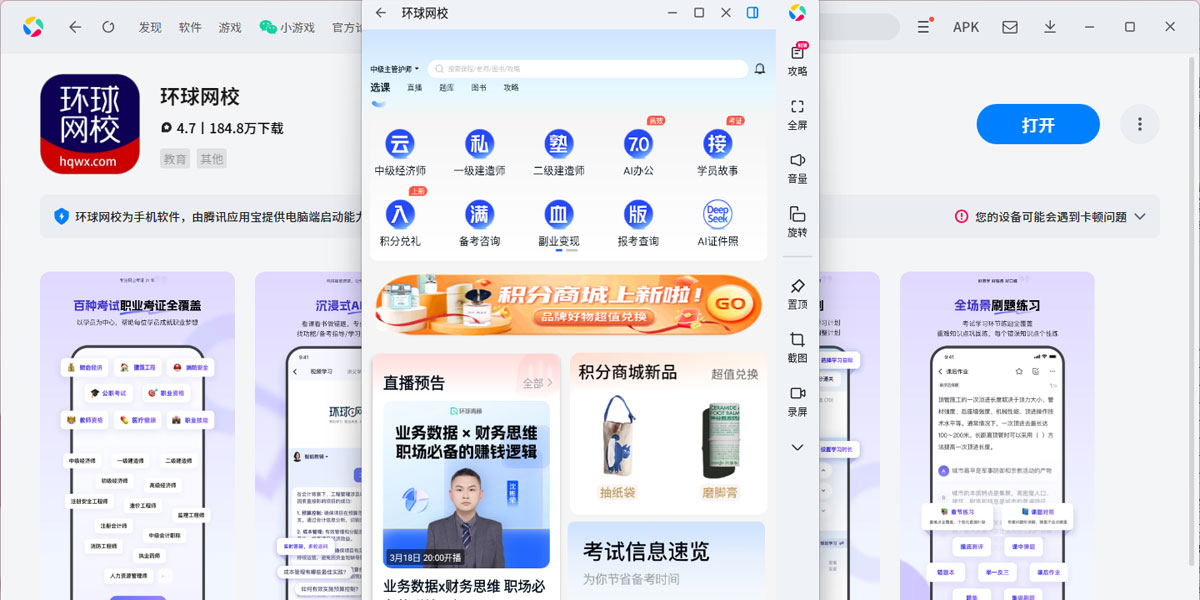Open the 报考查询 icon
The image size is (1200, 600).
click(638, 224)
